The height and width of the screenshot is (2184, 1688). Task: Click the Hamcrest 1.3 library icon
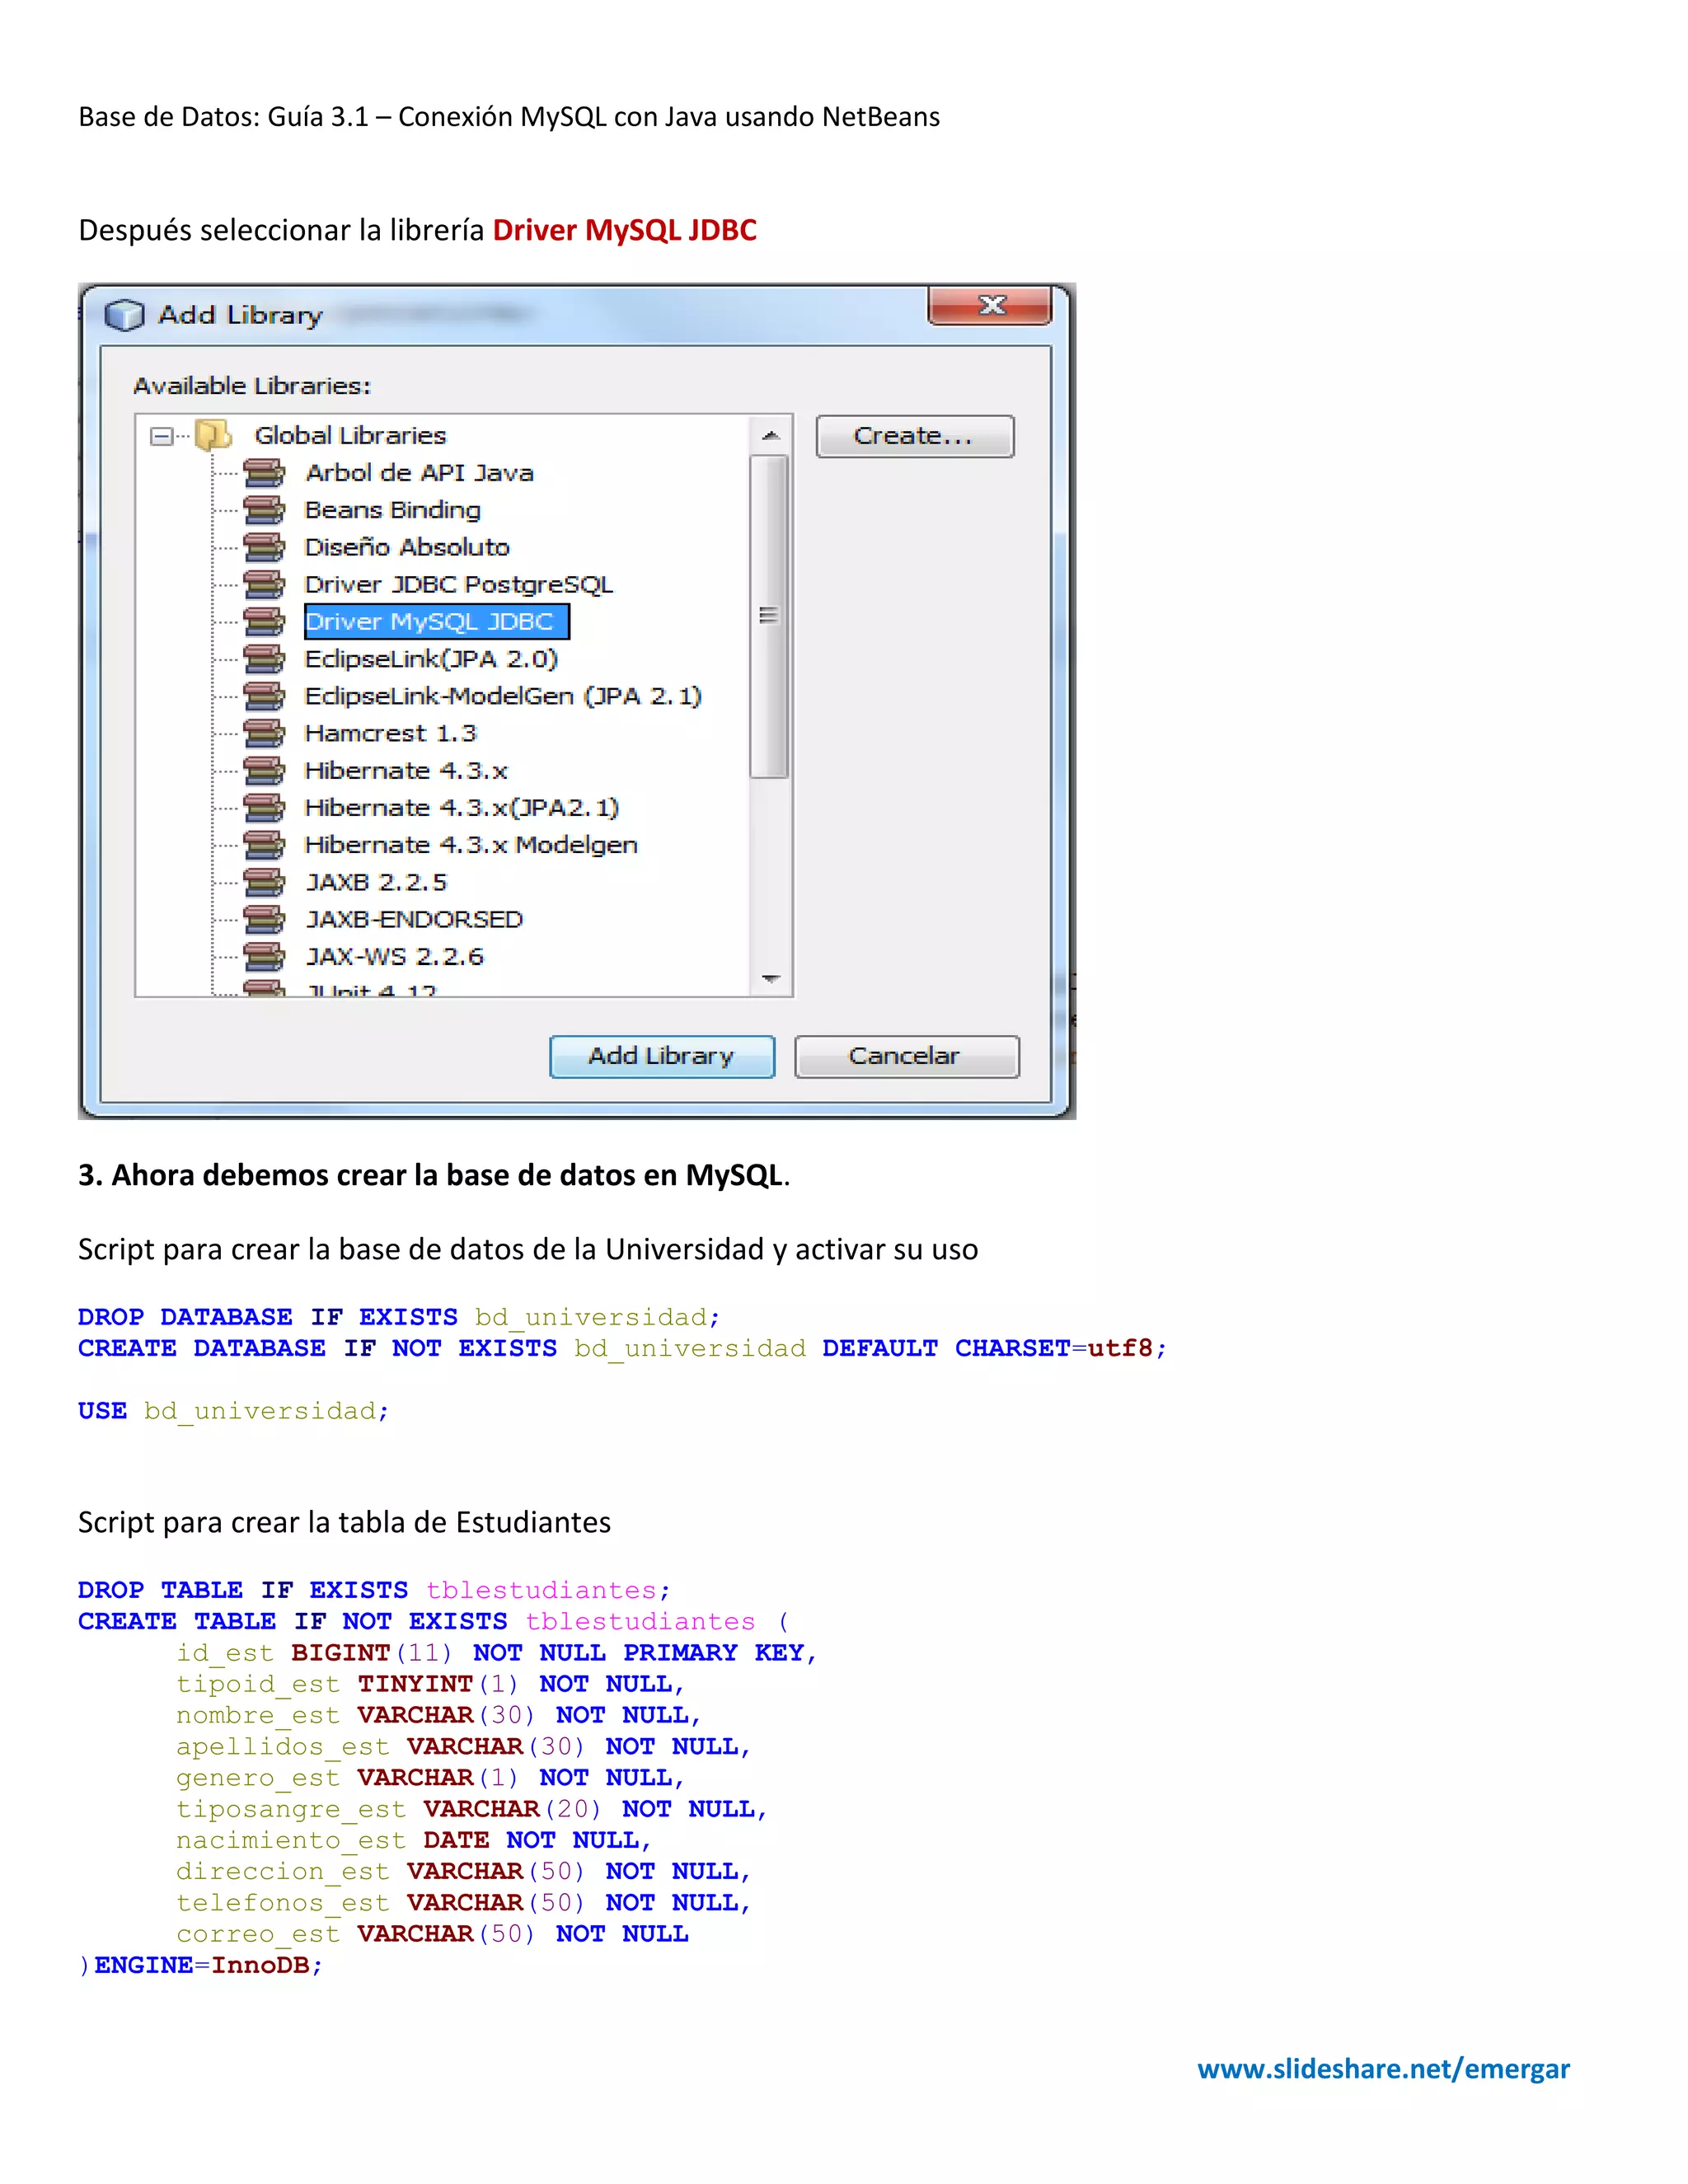click(x=264, y=733)
